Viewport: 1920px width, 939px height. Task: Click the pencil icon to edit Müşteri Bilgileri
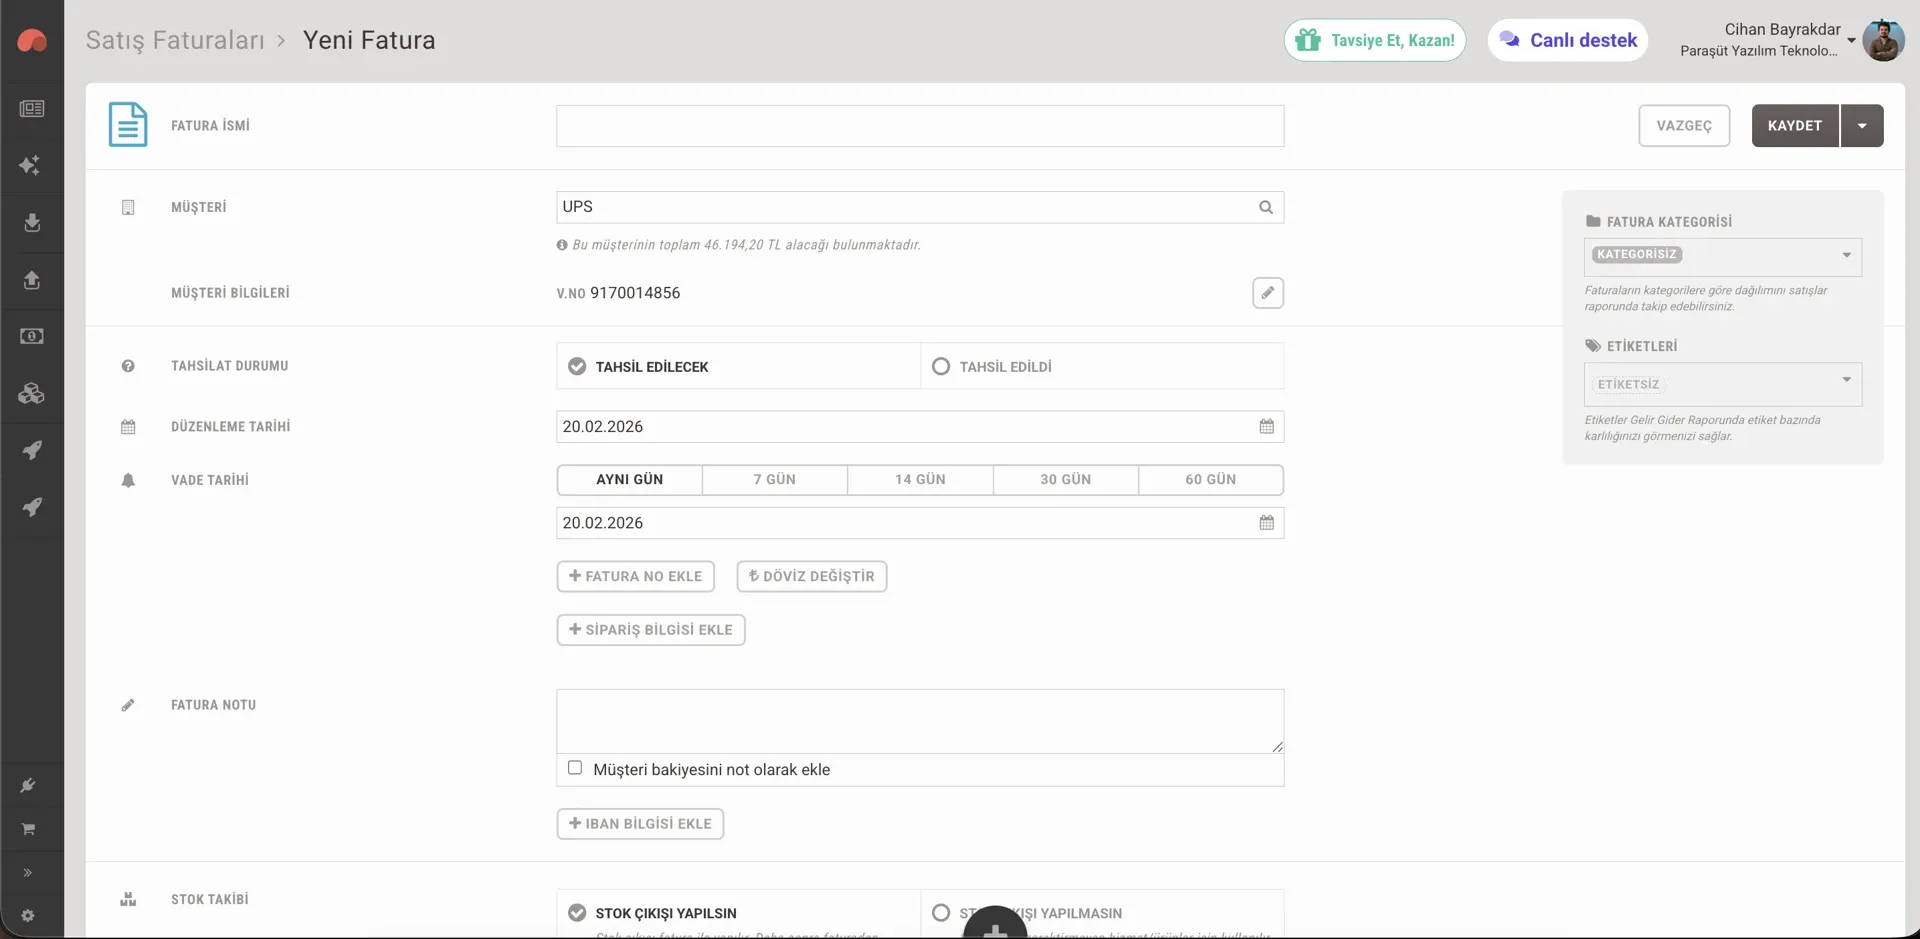click(x=1268, y=293)
